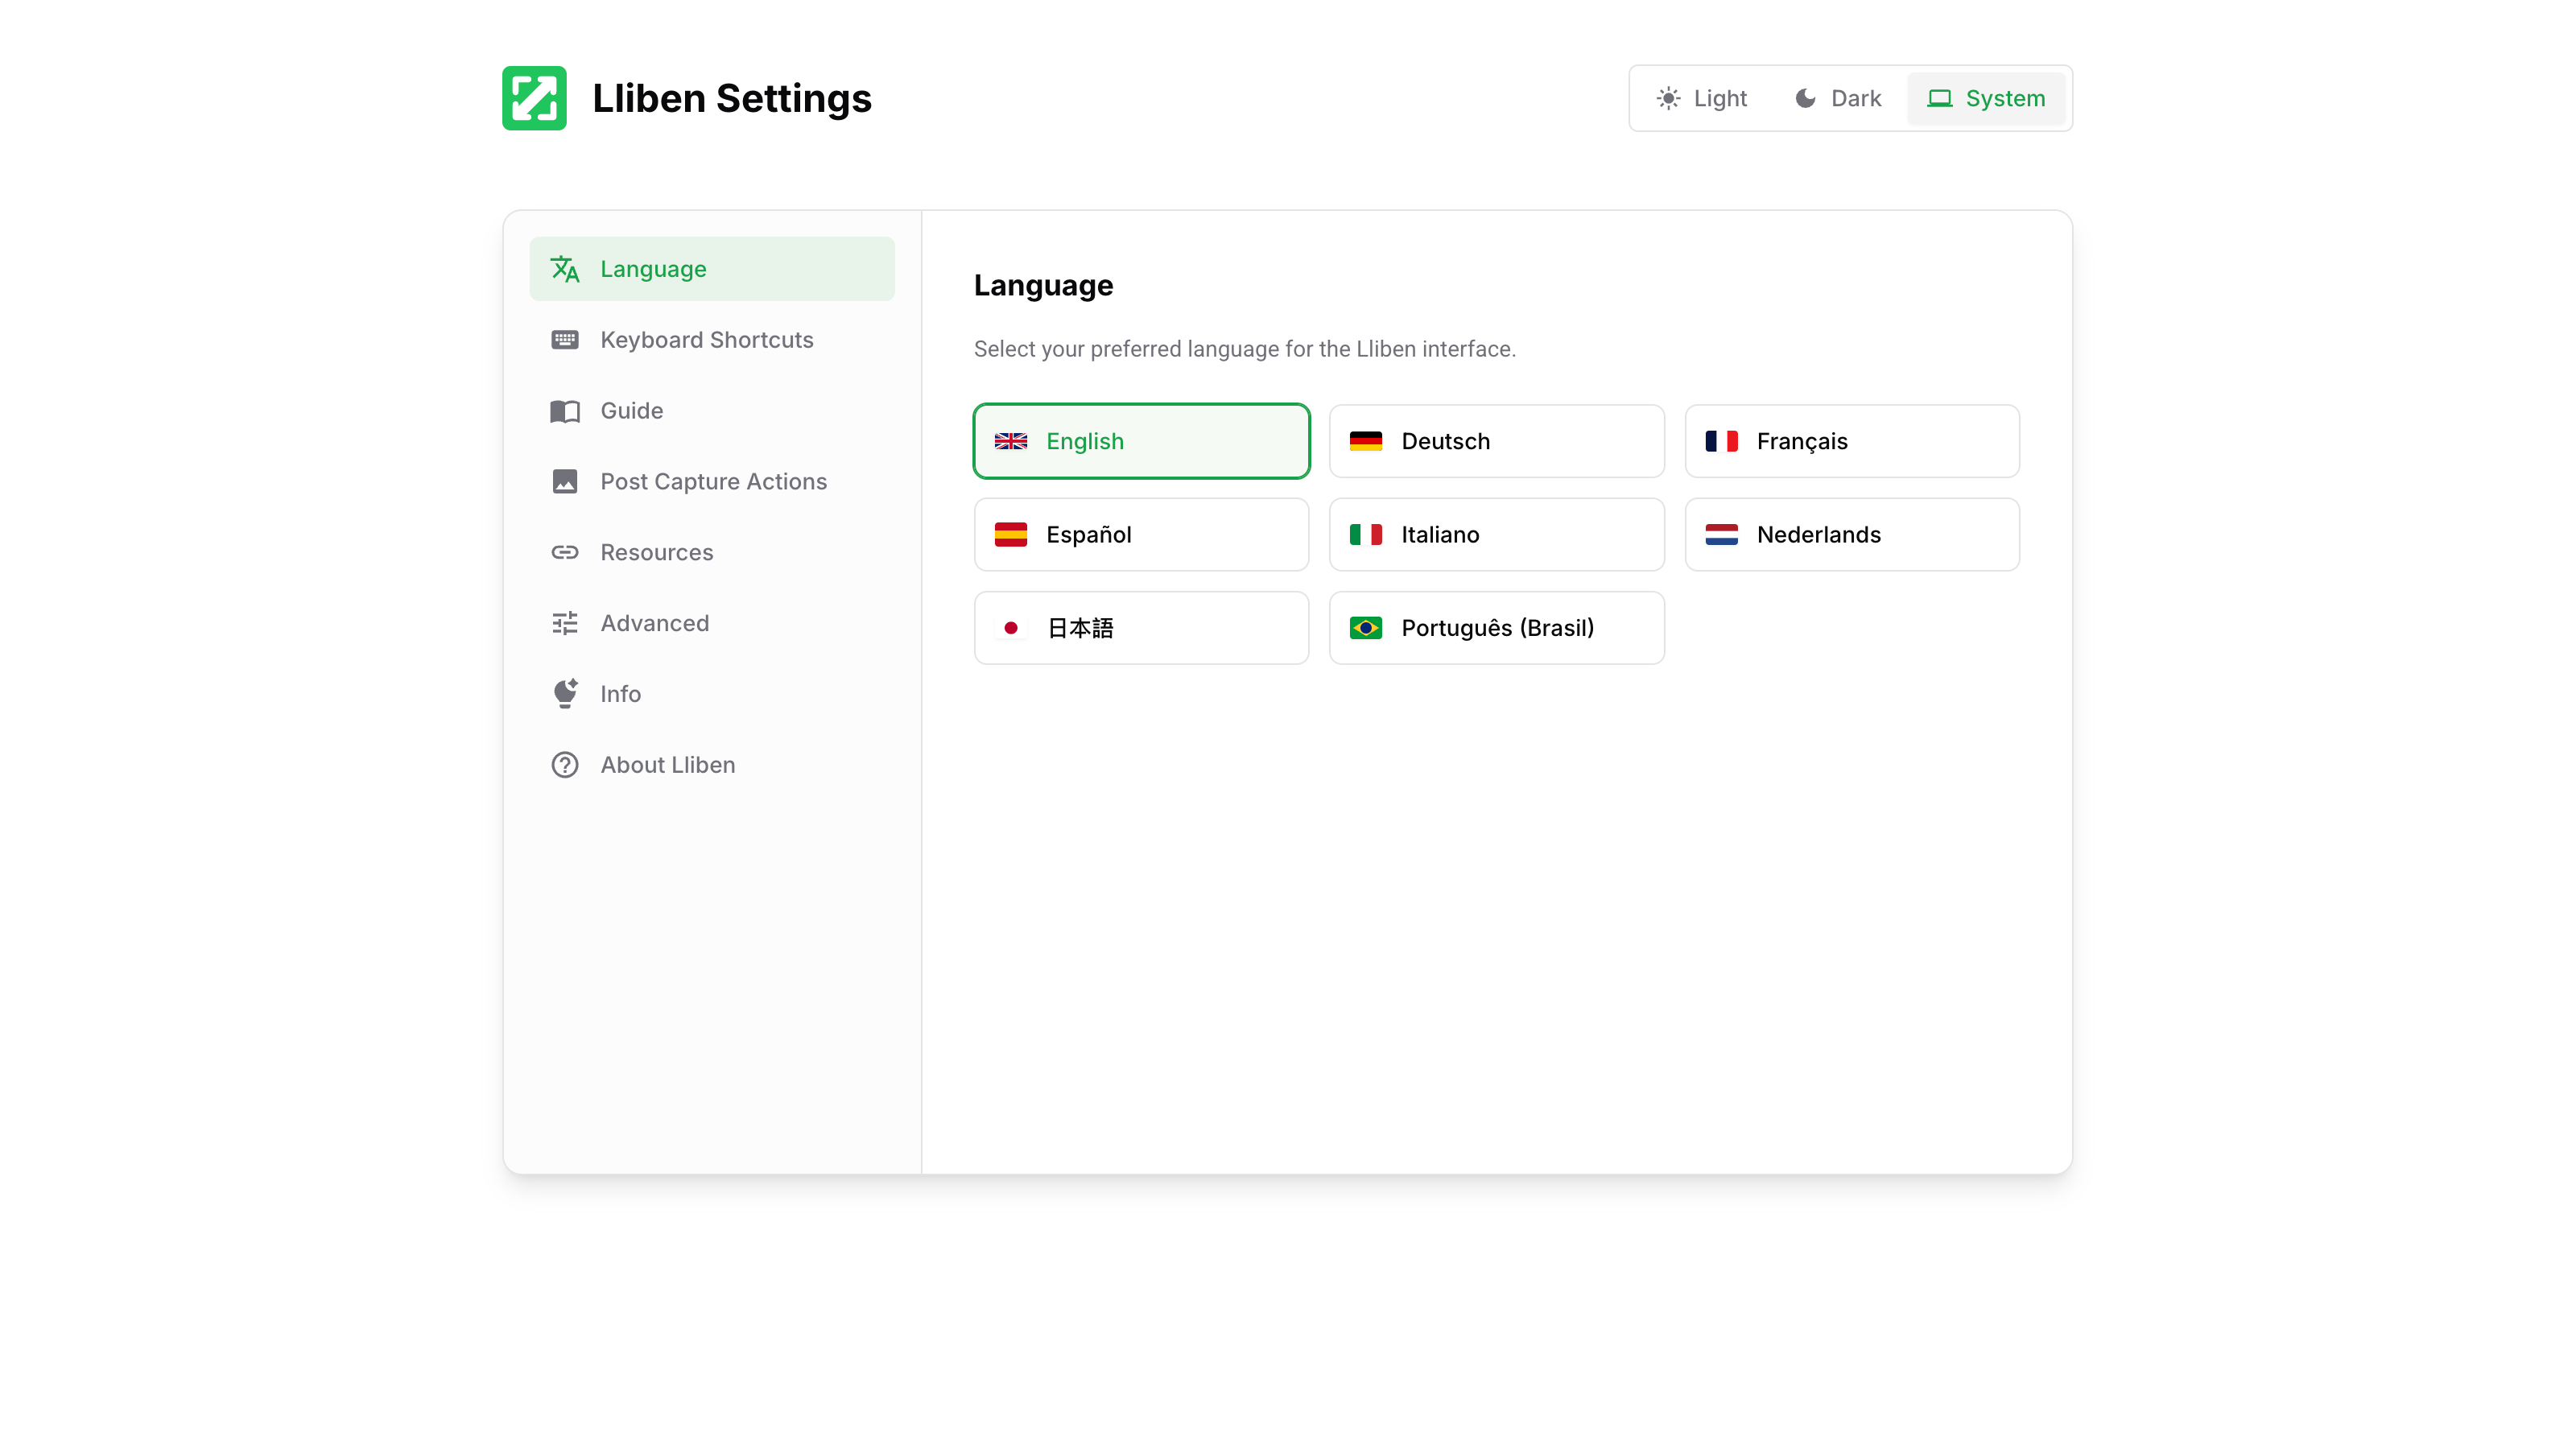Choose Français language option
The height and width of the screenshot is (1449, 2576).
1851,441
